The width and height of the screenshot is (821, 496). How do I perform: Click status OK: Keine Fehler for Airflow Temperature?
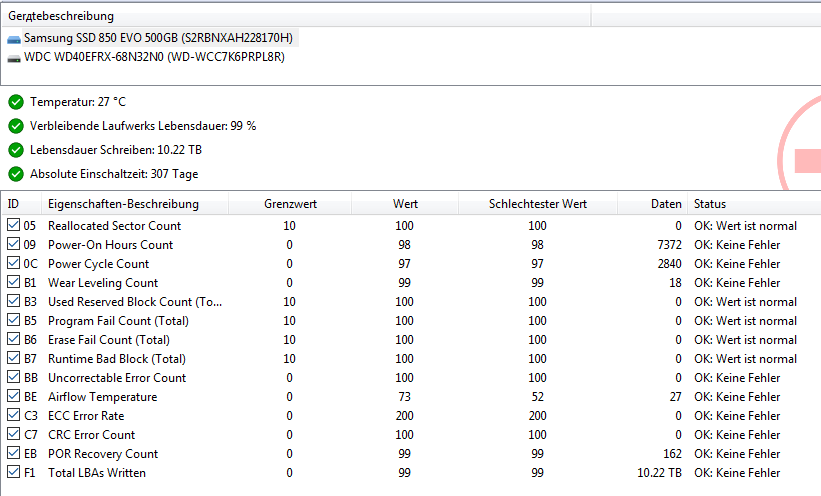pyautogui.click(x=737, y=397)
